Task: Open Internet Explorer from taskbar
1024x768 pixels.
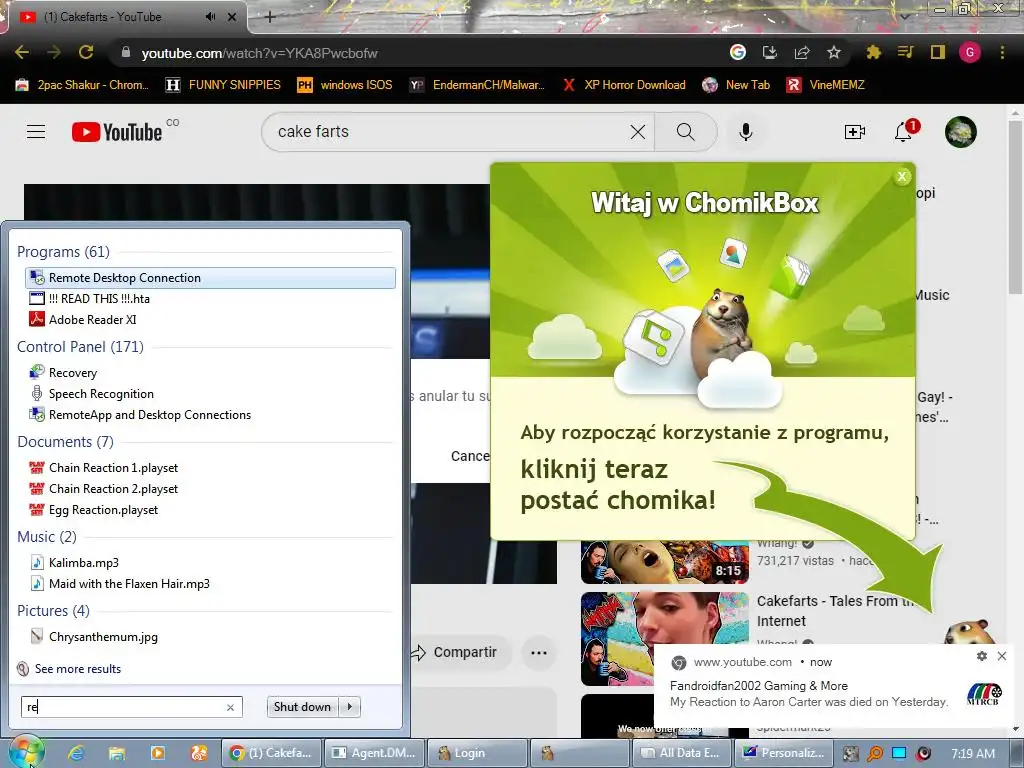Action: tap(76, 753)
